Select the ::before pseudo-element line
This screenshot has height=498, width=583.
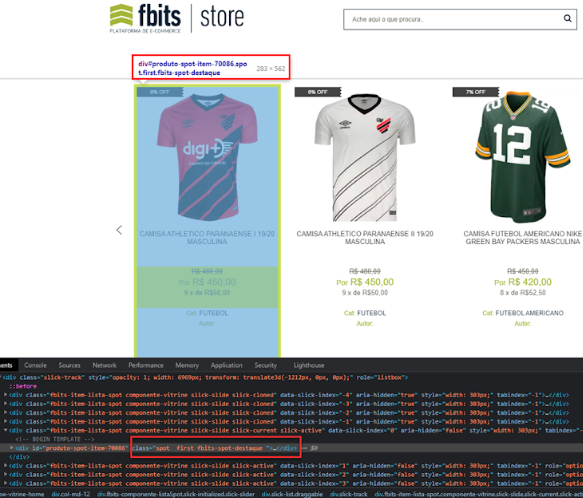click(x=23, y=386)
